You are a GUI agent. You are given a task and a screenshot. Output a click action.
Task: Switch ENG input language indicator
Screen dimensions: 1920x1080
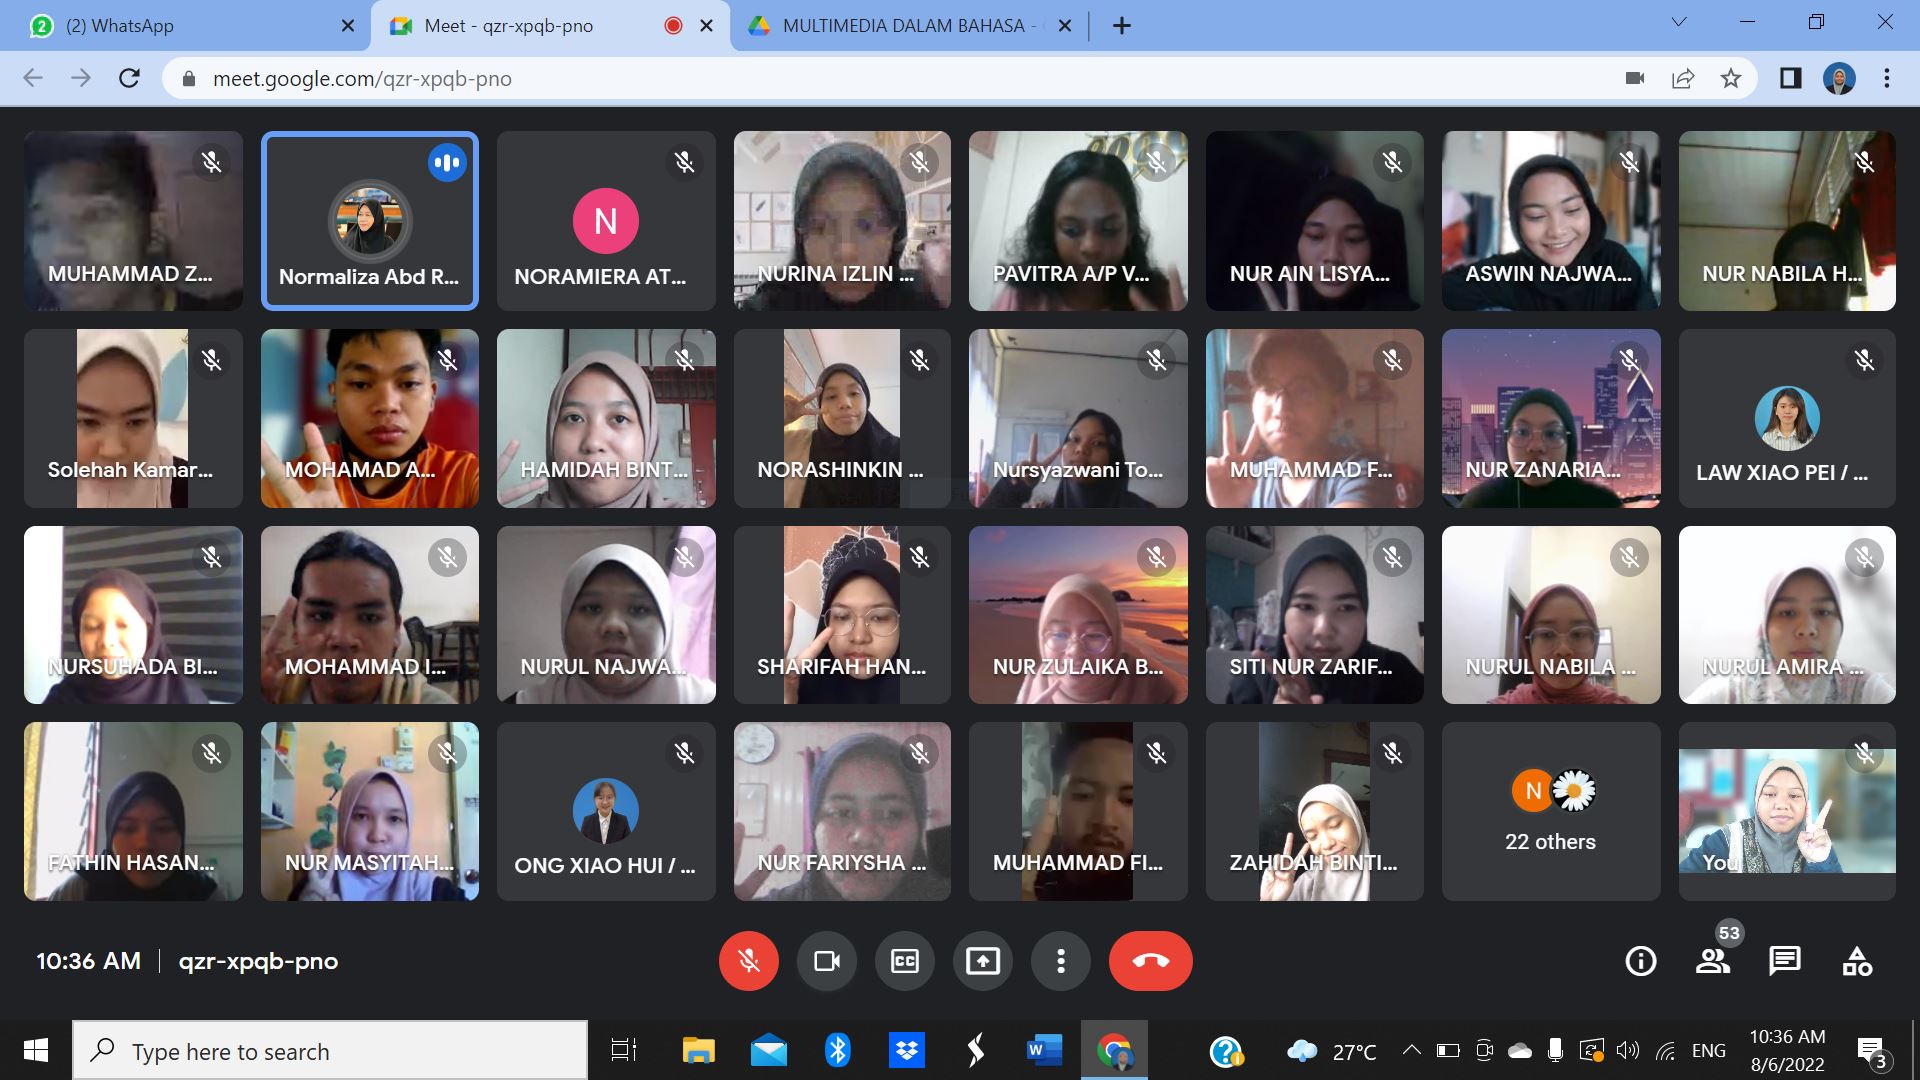coord(1708,1050)
